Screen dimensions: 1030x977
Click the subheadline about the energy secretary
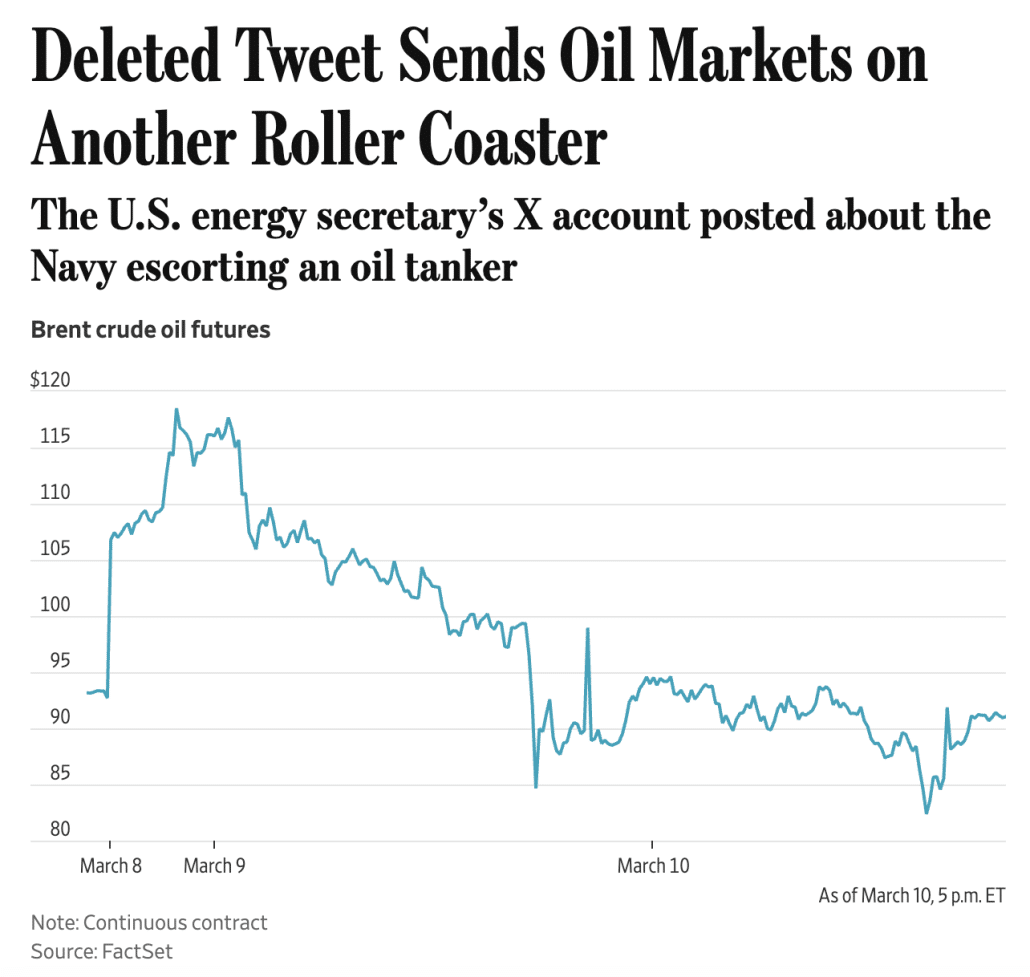tap(510, 241)
